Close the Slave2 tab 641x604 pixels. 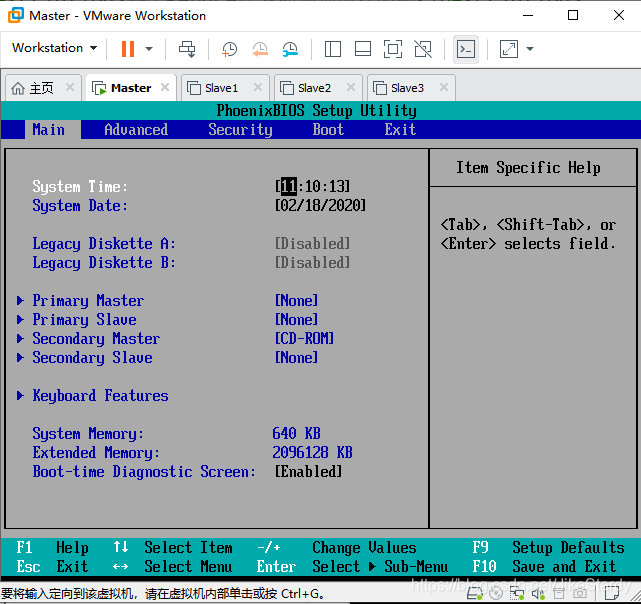[351, 87]
